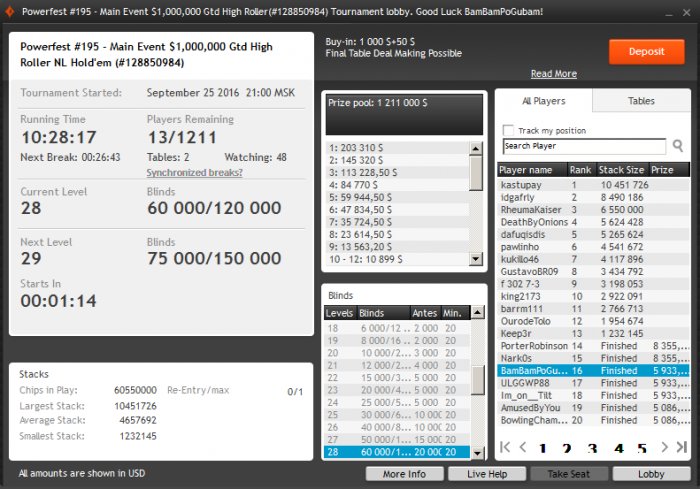Click blinds table scrollbar thumb
700x489 pixels.
(478, 380)
